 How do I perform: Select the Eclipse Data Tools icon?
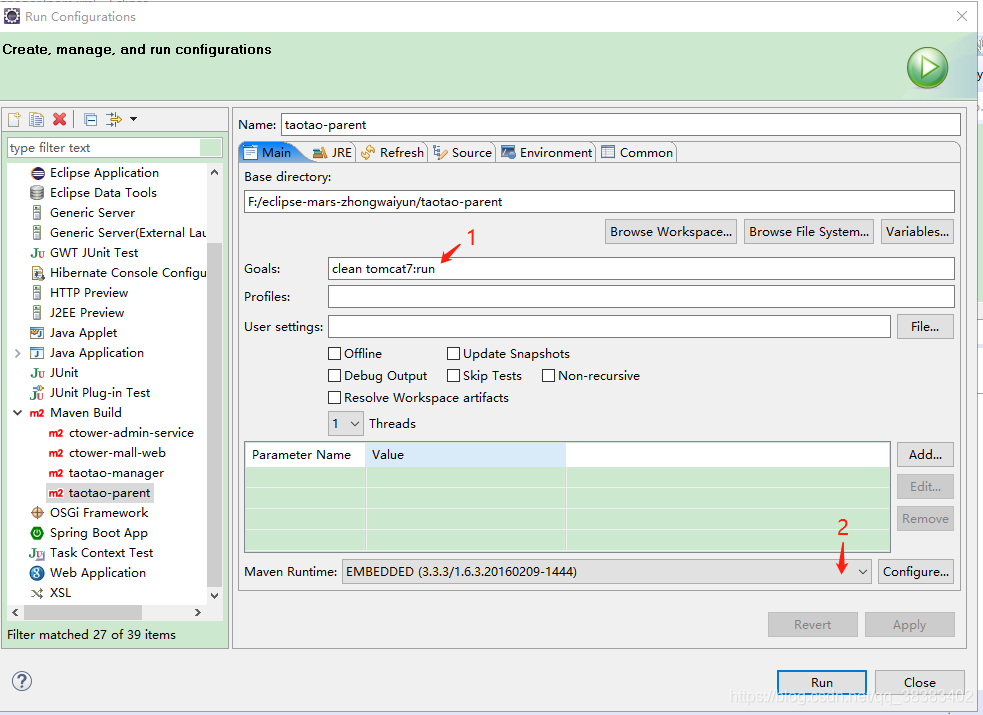coord(38,193)
